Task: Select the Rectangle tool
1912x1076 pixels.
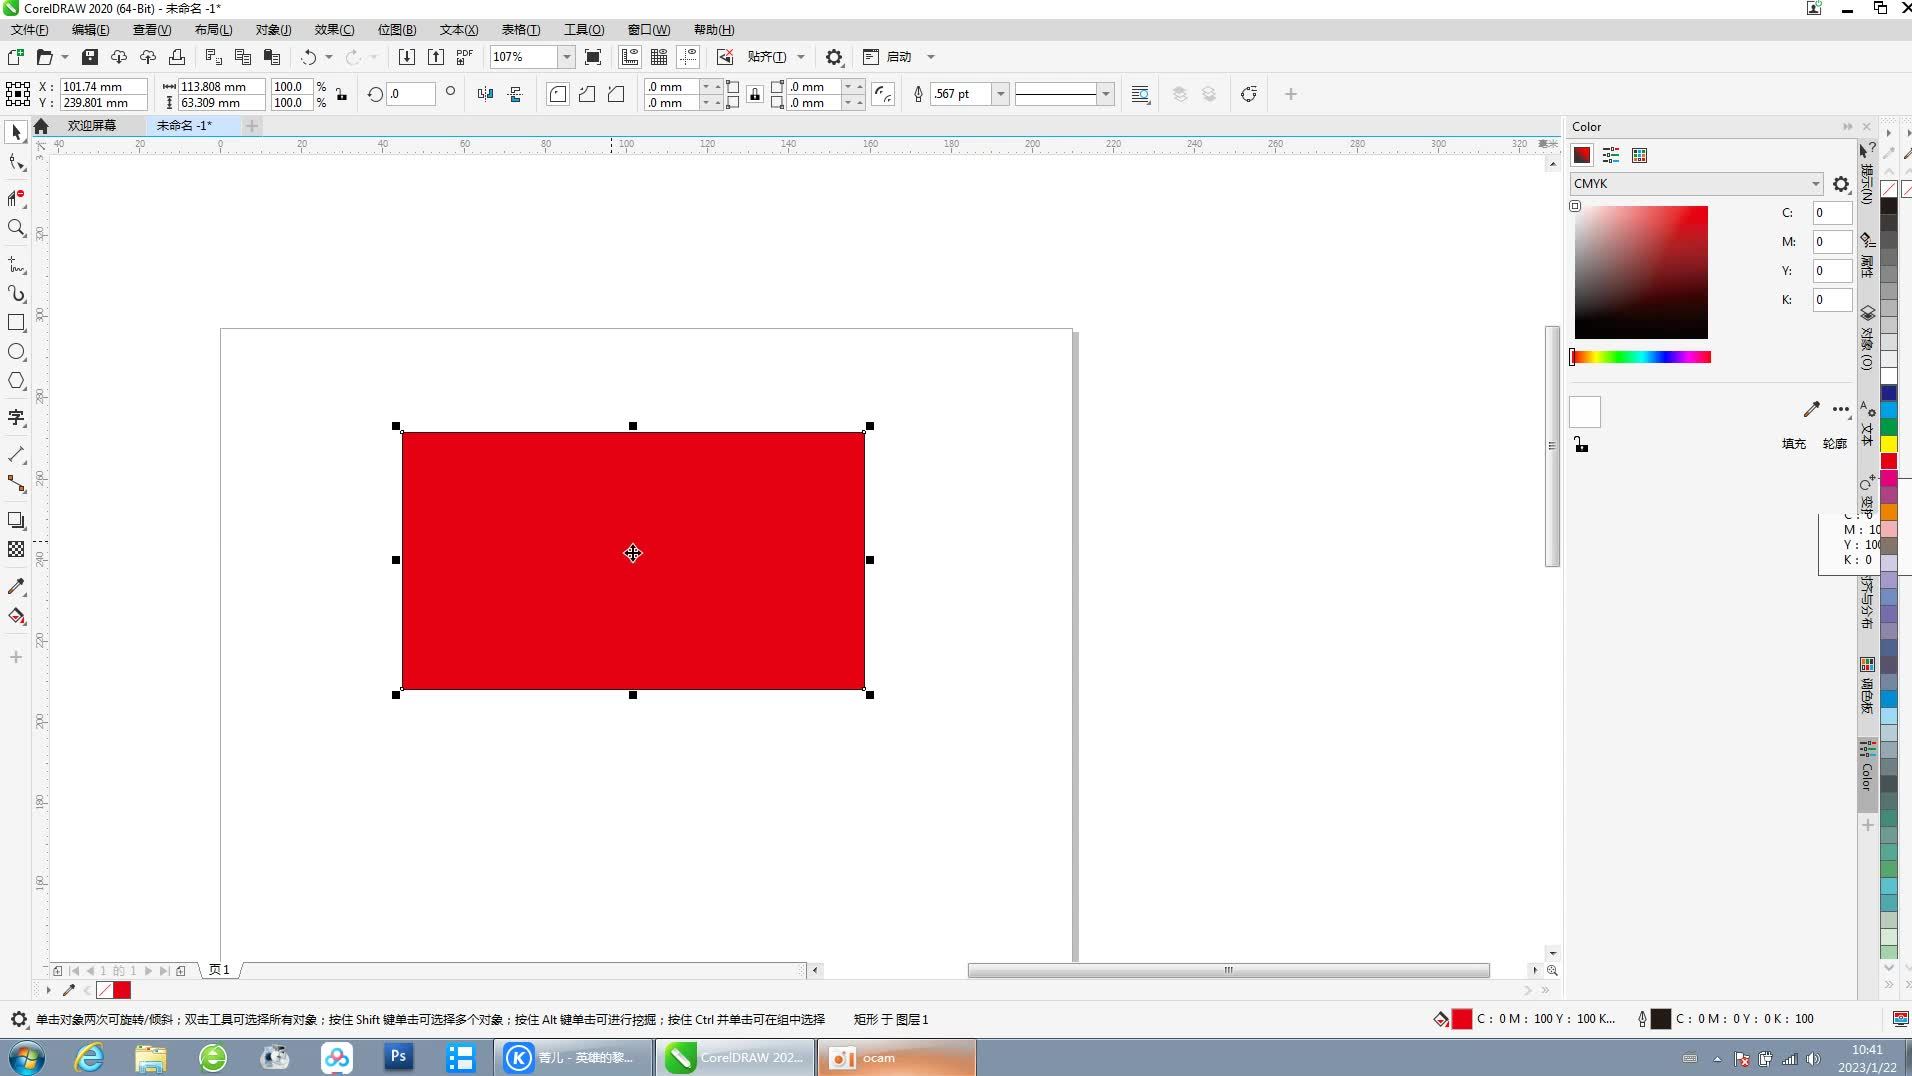Action: click(x=16, y=322)
